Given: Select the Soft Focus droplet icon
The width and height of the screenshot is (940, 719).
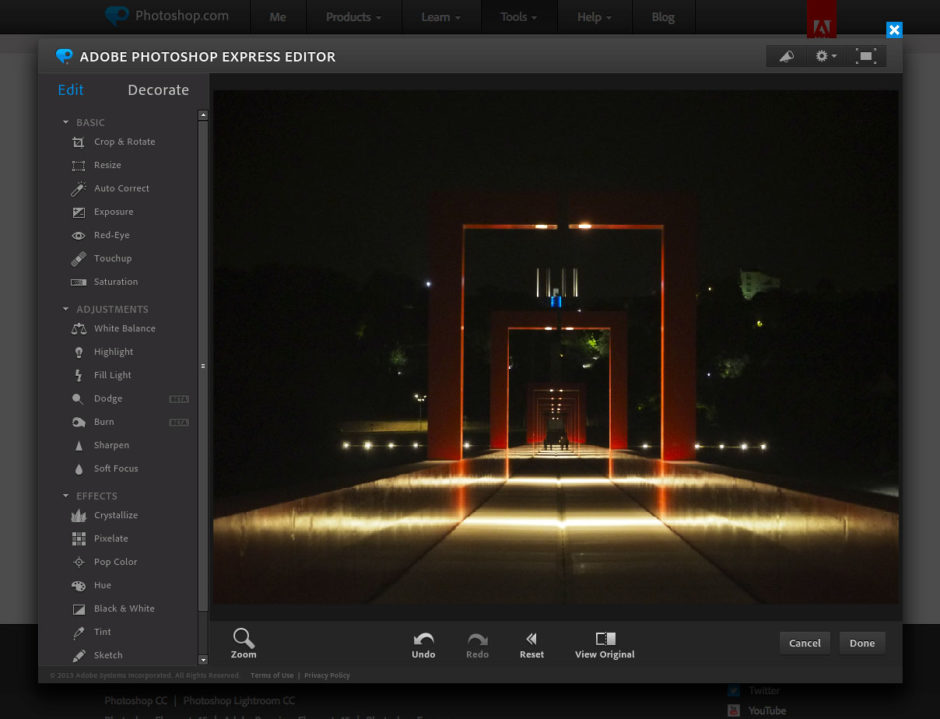Looking at the screenshot, I should 79,469.
